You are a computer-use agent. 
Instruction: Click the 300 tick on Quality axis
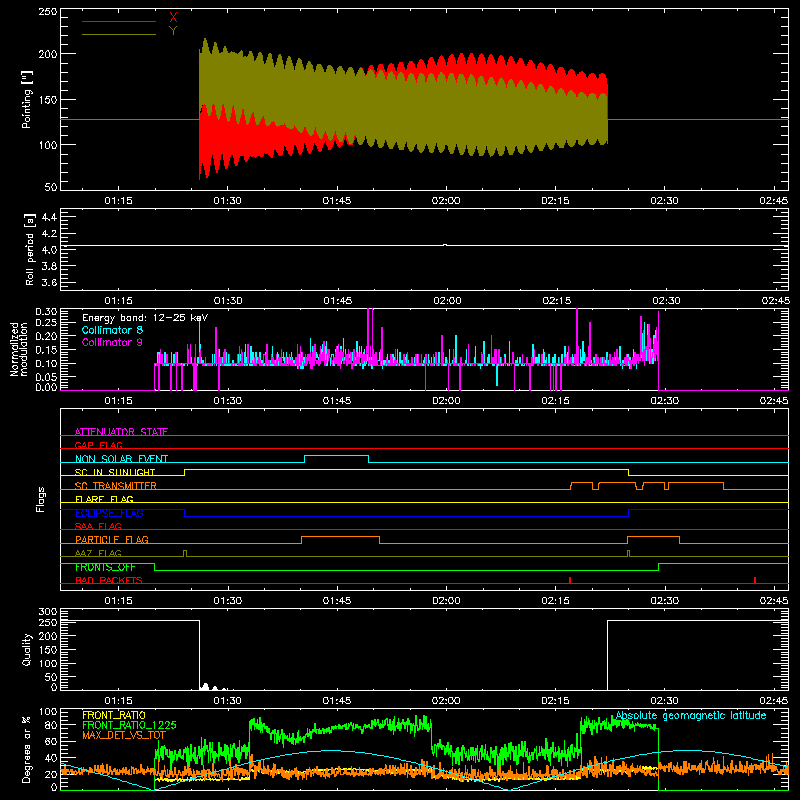48,612
